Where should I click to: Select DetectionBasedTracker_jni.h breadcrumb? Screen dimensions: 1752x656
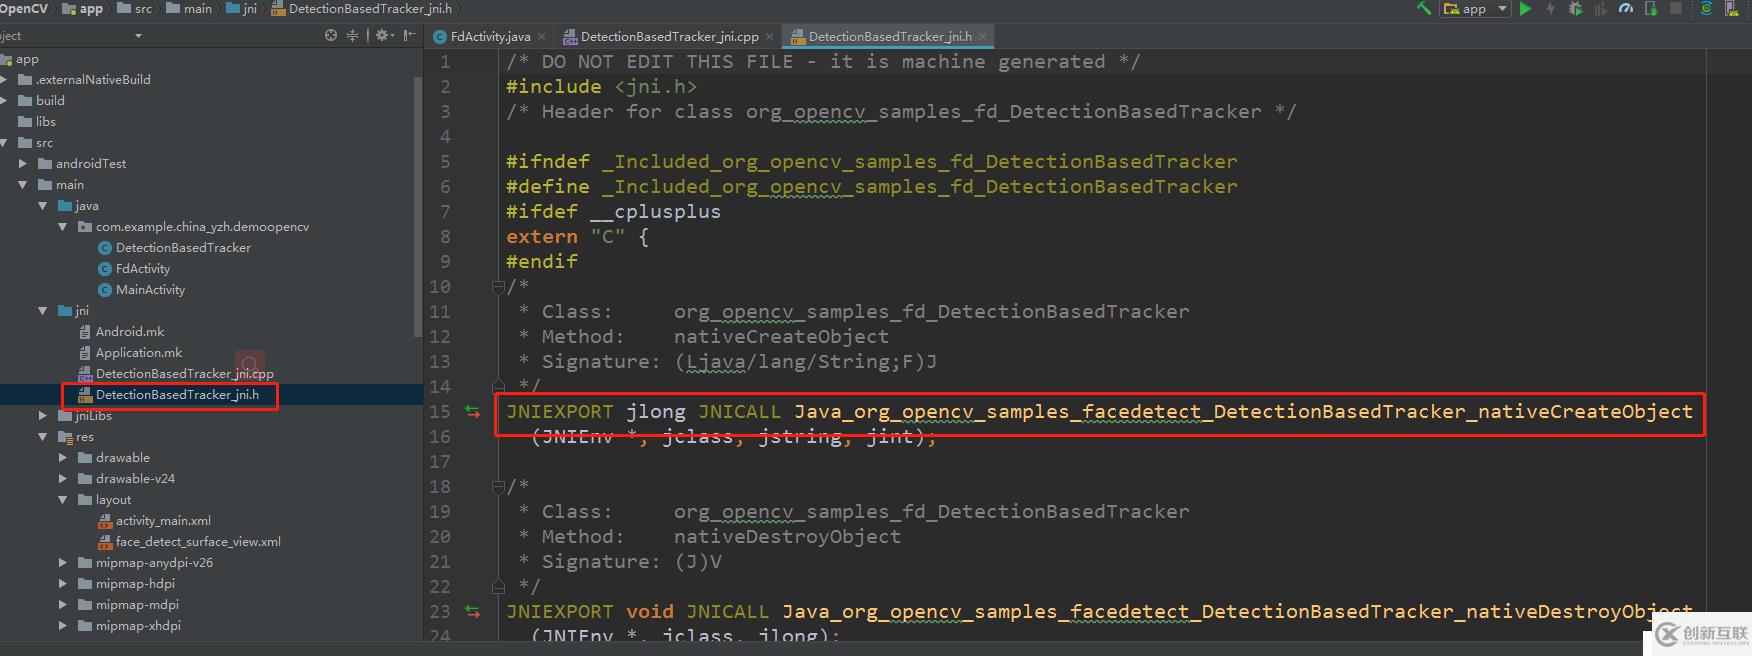(x=361, y=9)
